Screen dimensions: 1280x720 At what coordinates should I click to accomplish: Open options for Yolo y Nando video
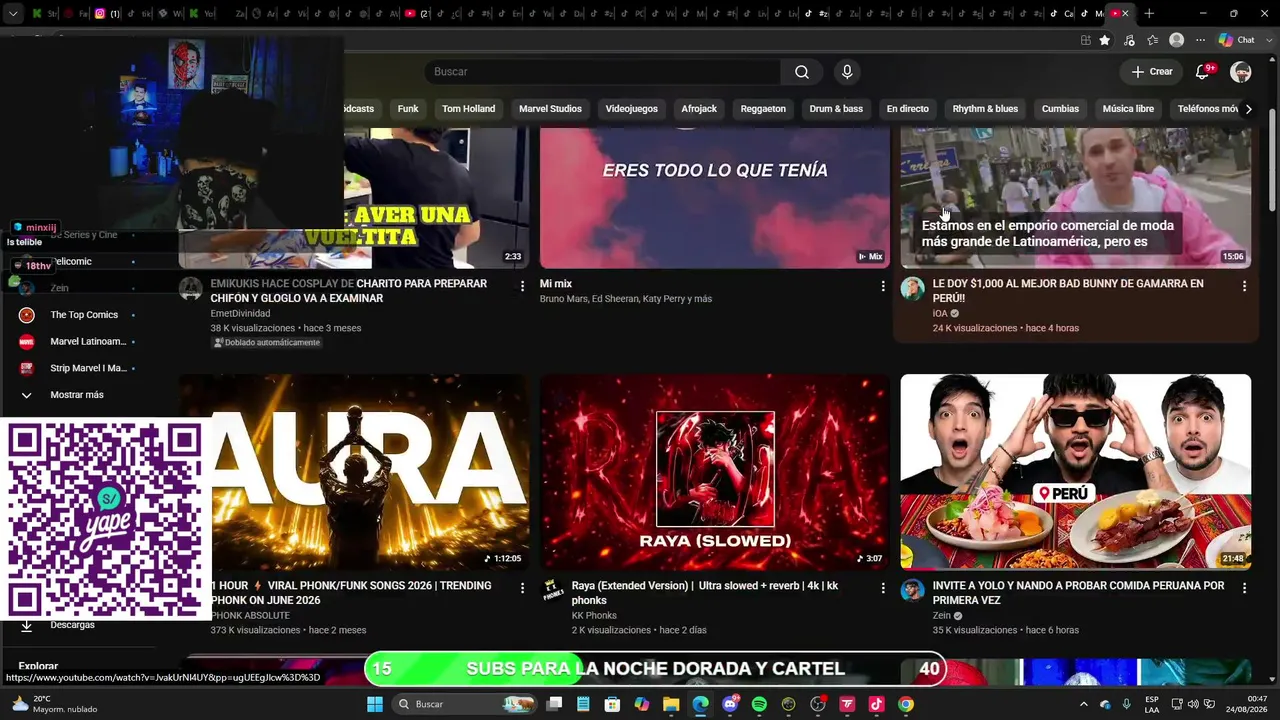(x=1244, y=588)
